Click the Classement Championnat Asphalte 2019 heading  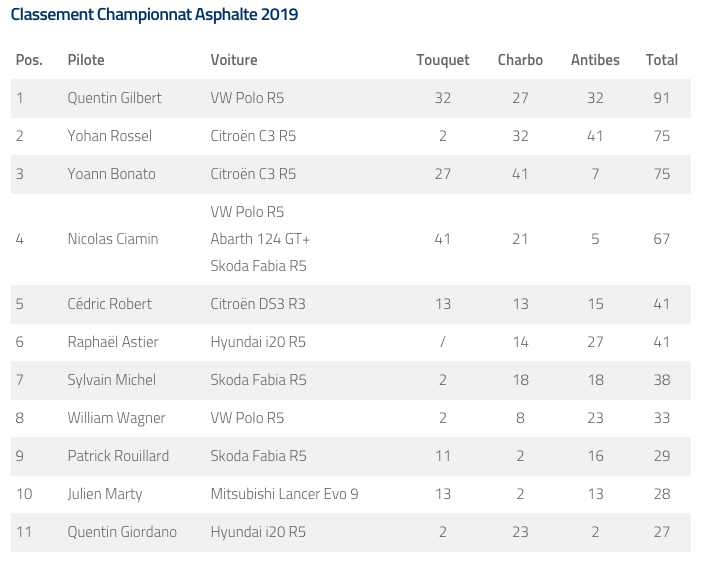(x=154, y=14)
